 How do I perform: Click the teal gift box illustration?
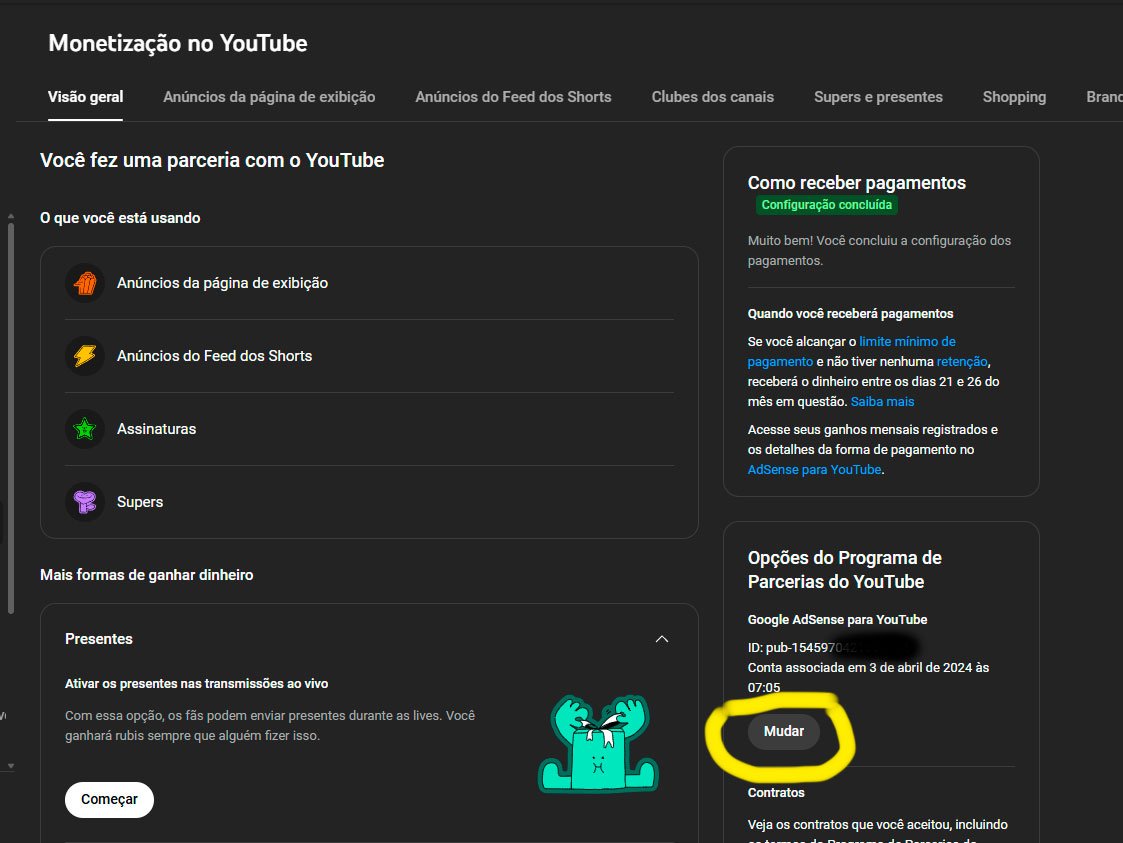[599, 744]
